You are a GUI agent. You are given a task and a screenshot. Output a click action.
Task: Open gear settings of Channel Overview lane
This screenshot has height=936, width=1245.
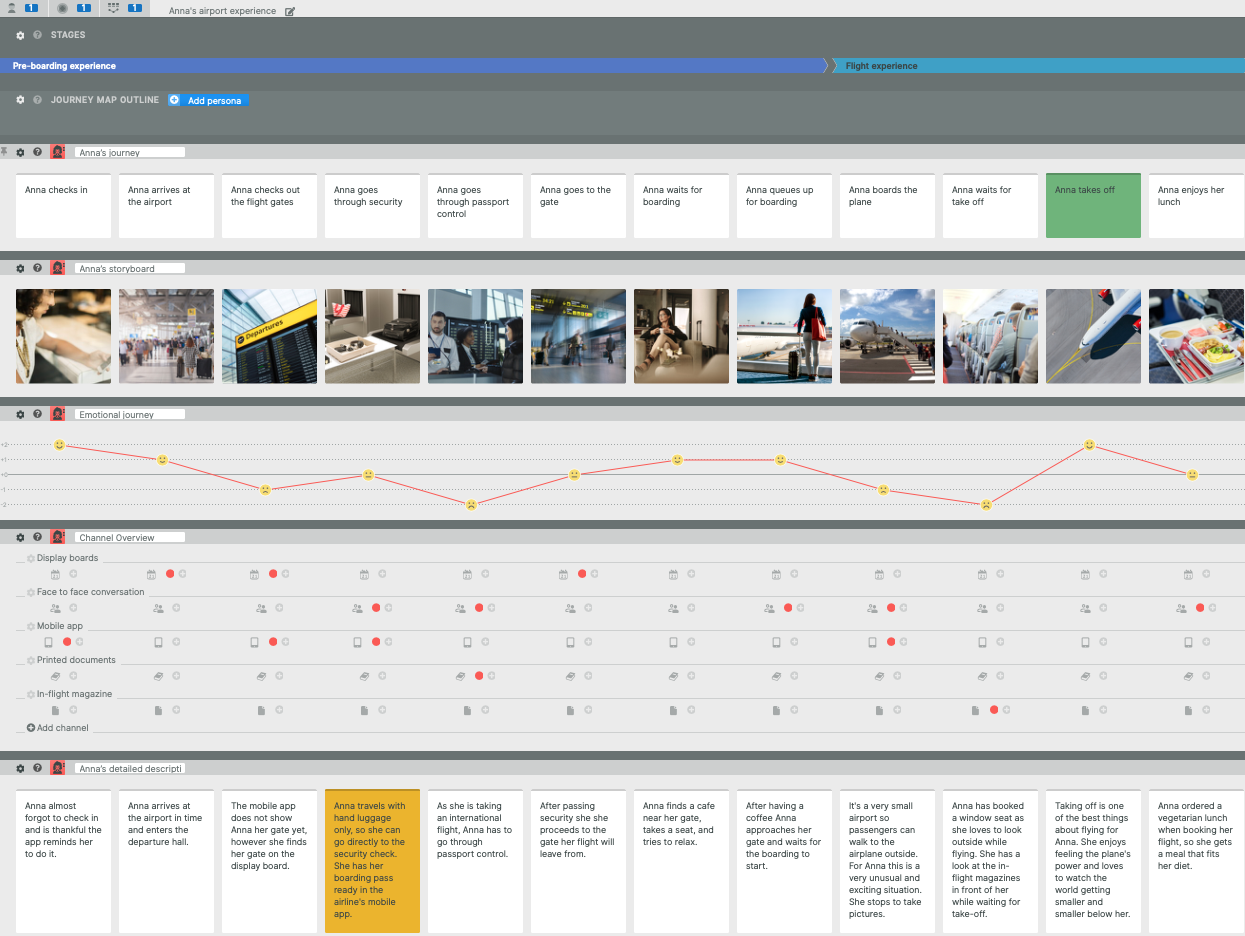pos(20,537)
